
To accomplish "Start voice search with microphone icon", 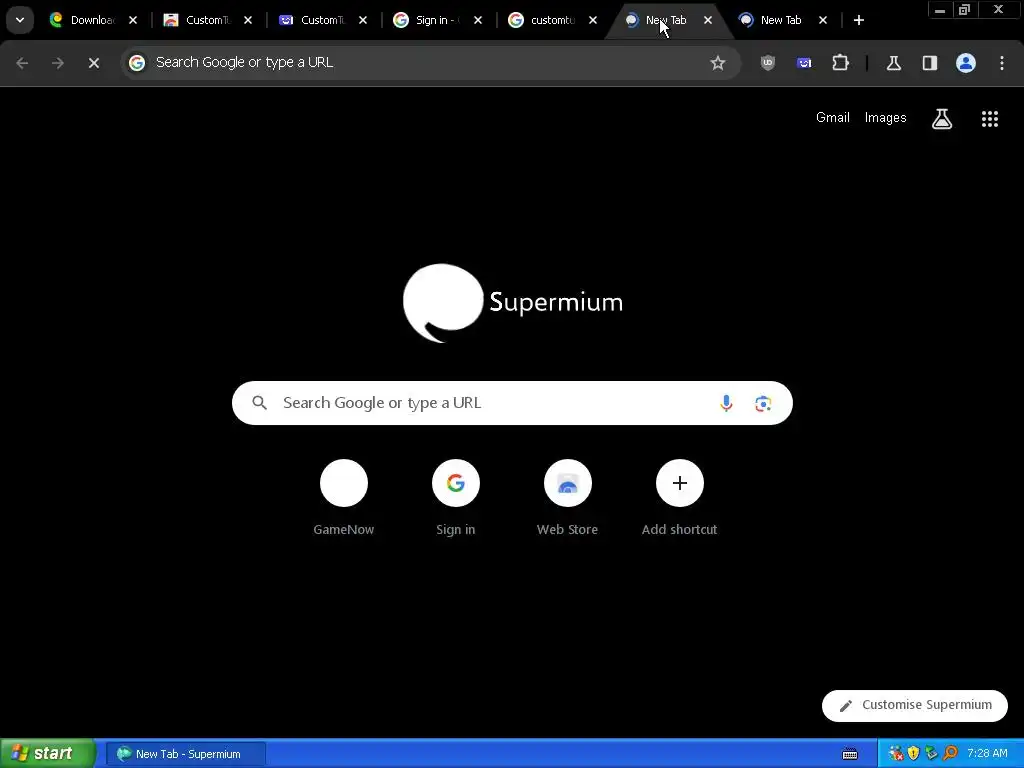I will click(726, 403).
